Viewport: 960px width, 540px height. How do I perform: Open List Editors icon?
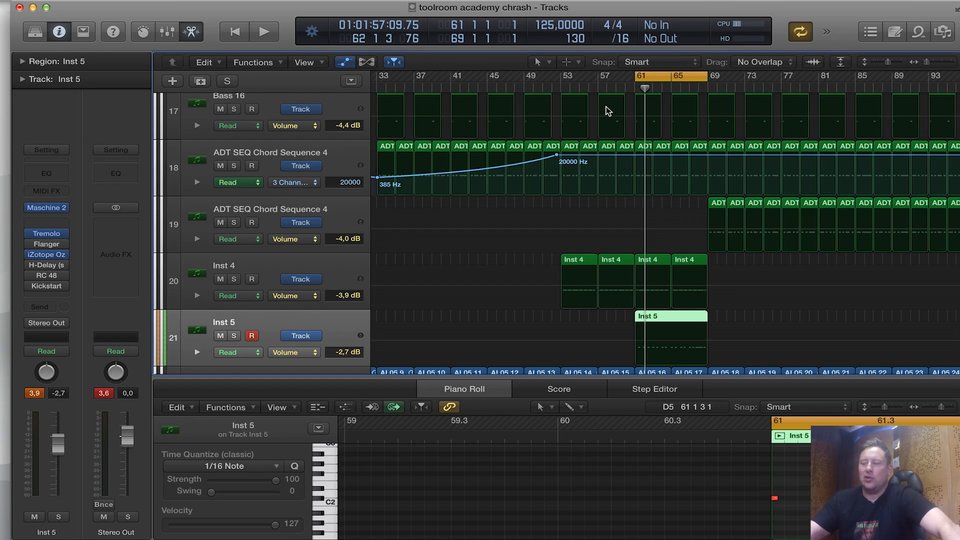870,32
